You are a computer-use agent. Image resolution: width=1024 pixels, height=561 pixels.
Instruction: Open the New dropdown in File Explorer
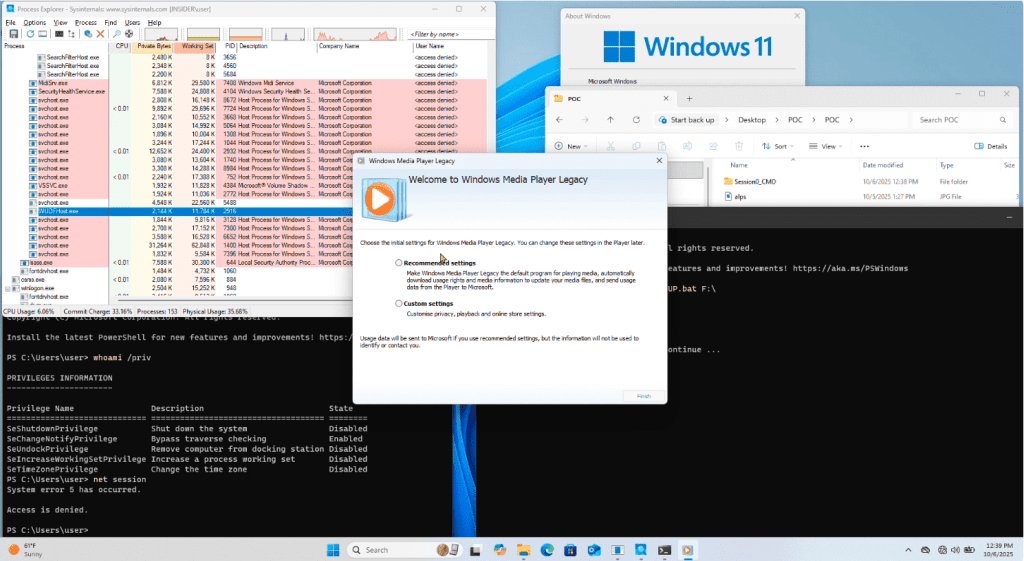571,146
